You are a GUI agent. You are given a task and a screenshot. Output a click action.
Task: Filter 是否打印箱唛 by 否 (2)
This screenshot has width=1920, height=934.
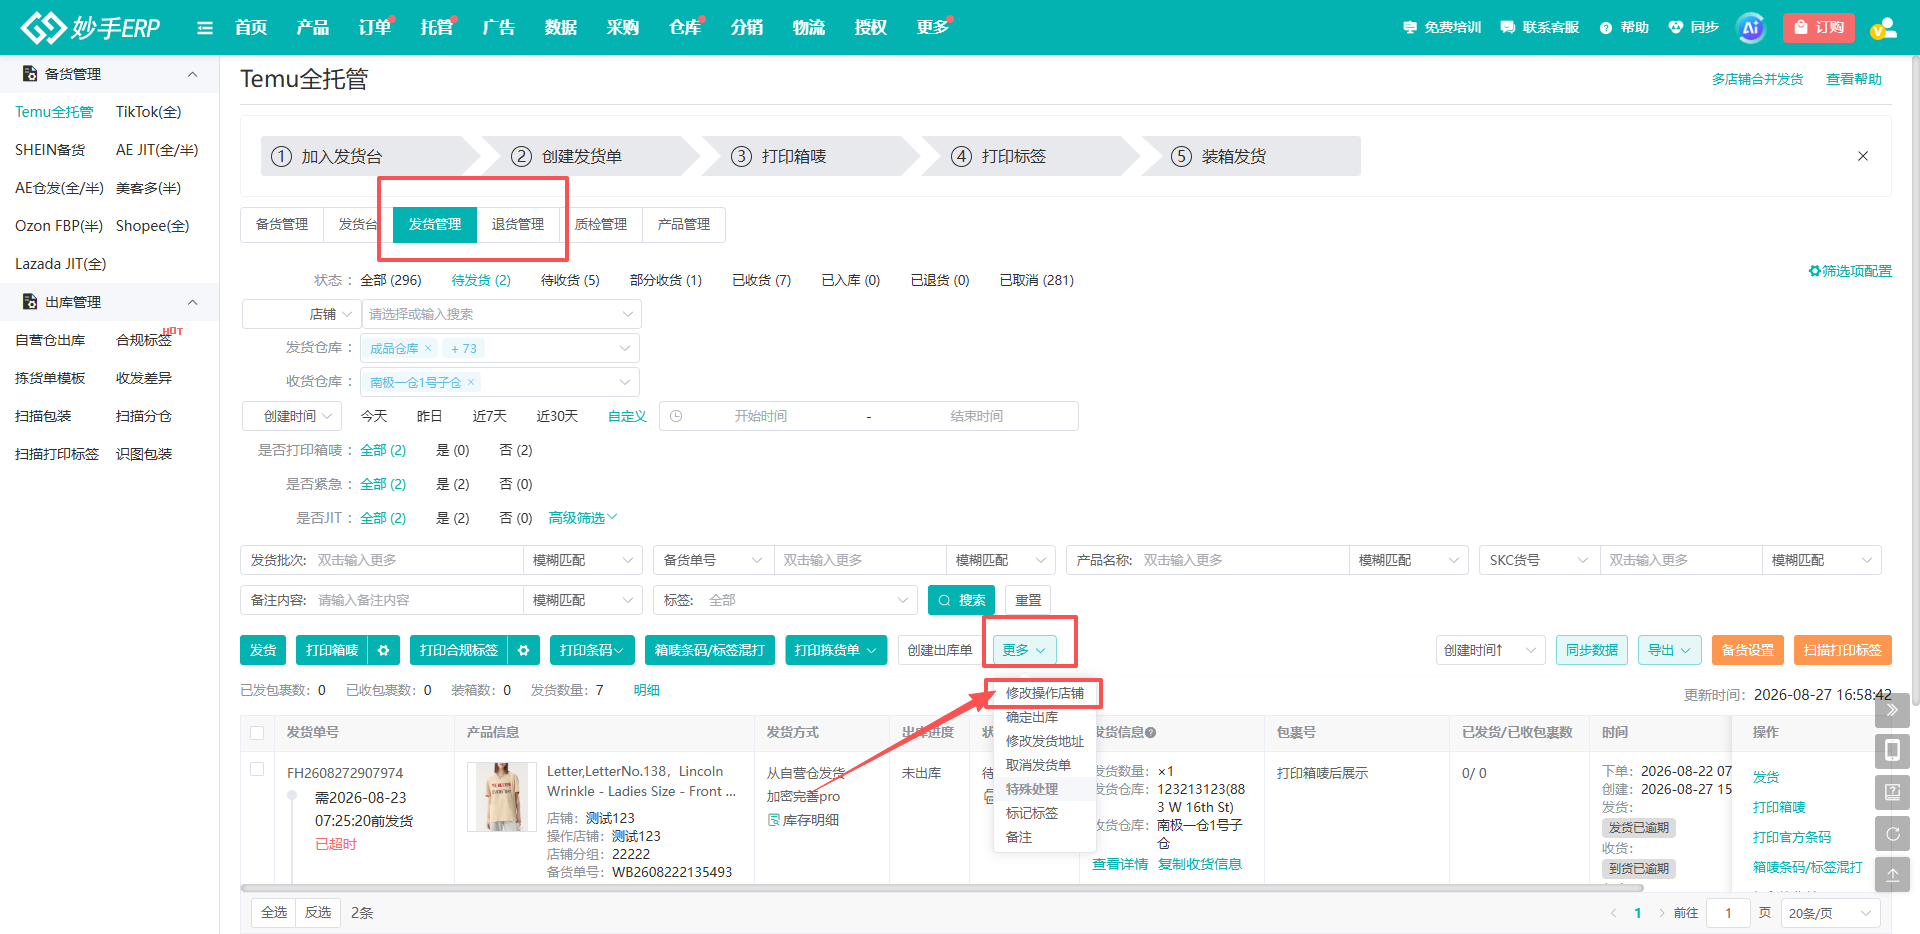pyautogui.click(x=516, y=450)
